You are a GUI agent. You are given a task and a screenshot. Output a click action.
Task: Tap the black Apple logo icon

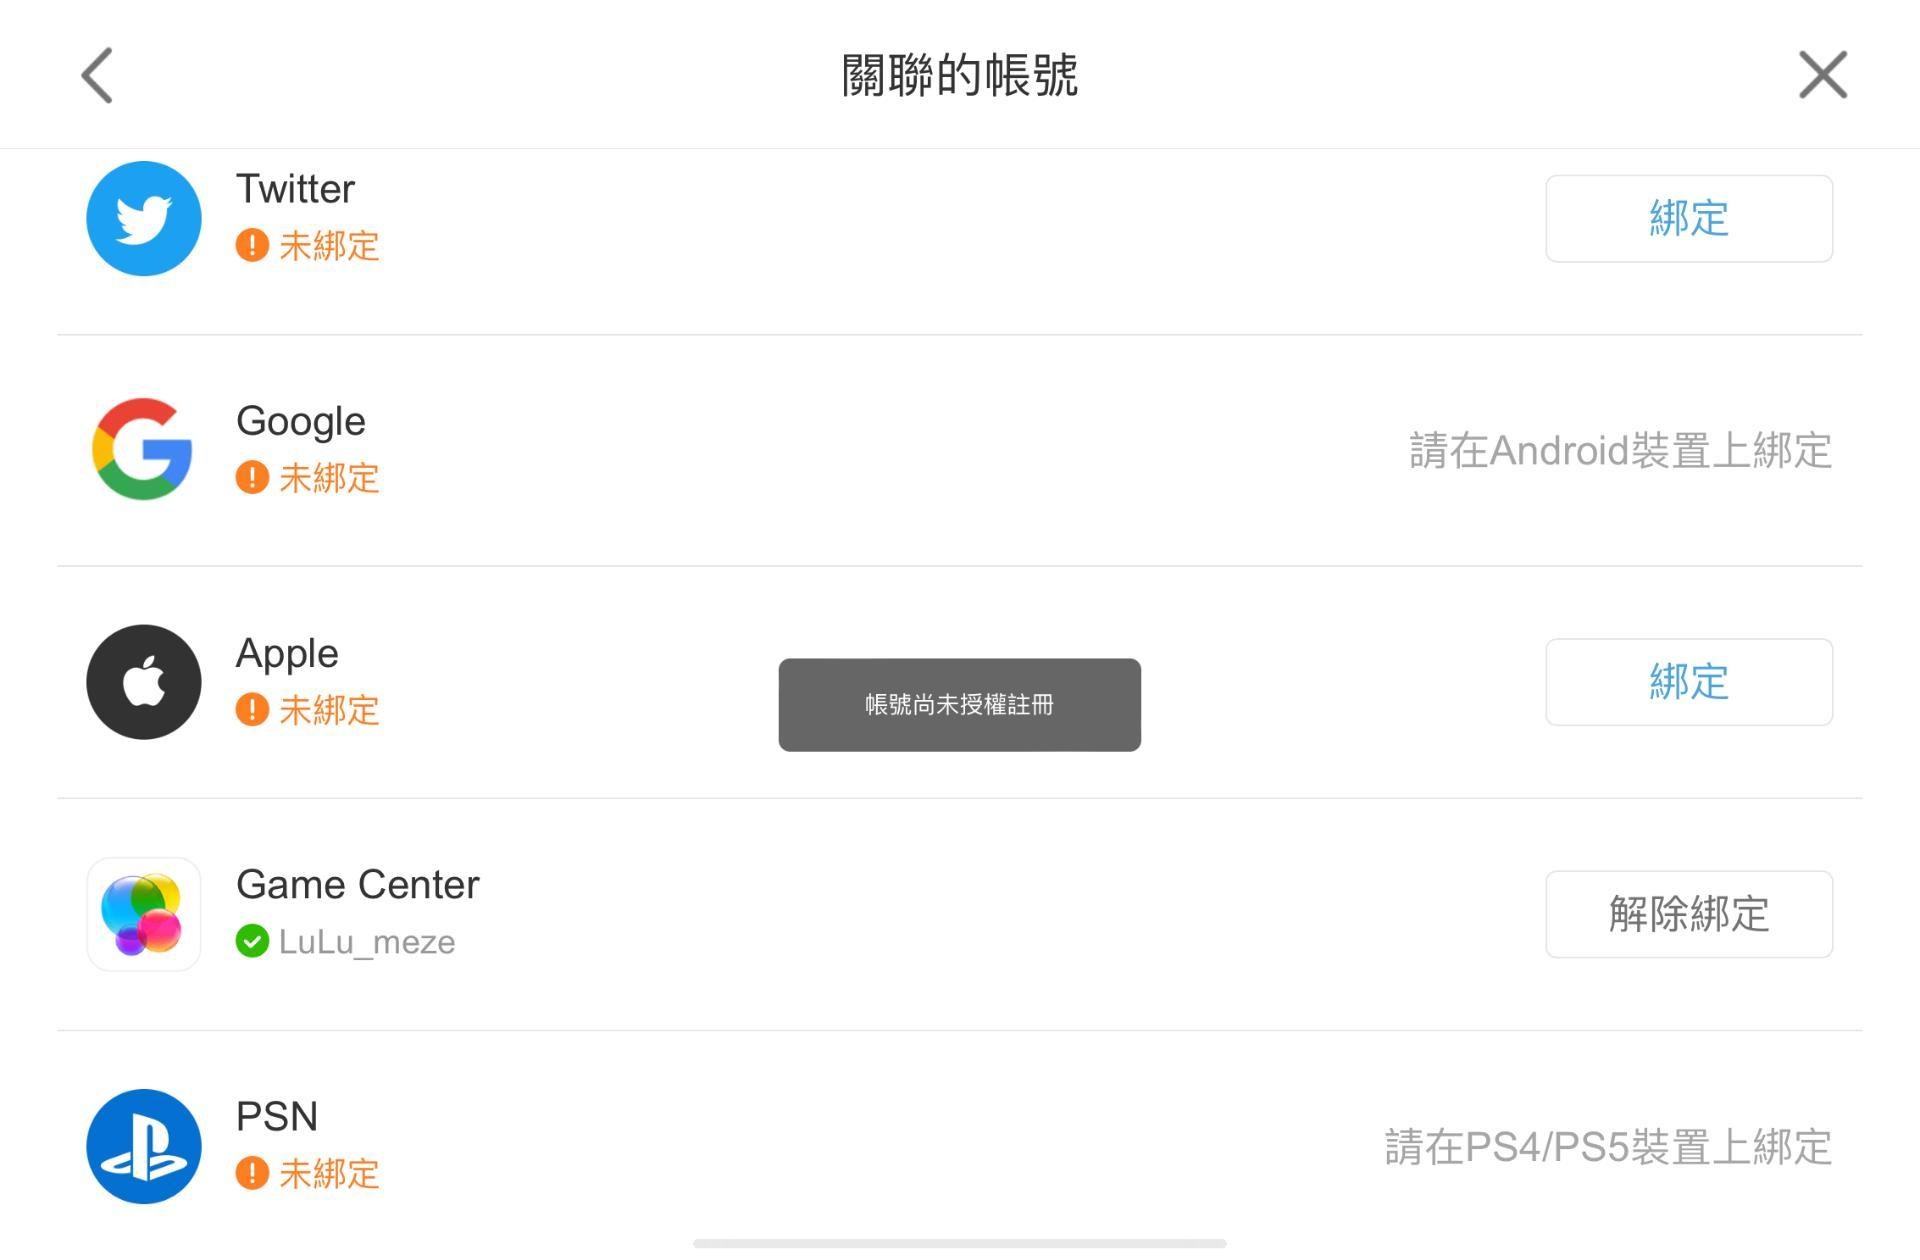point(144,682)
